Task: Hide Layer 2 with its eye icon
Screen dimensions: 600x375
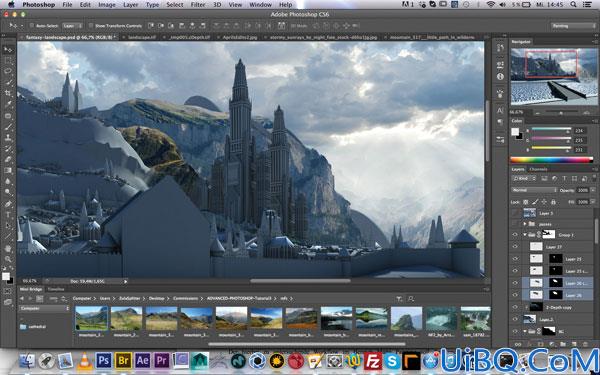Action: click(x=515, y=319)
